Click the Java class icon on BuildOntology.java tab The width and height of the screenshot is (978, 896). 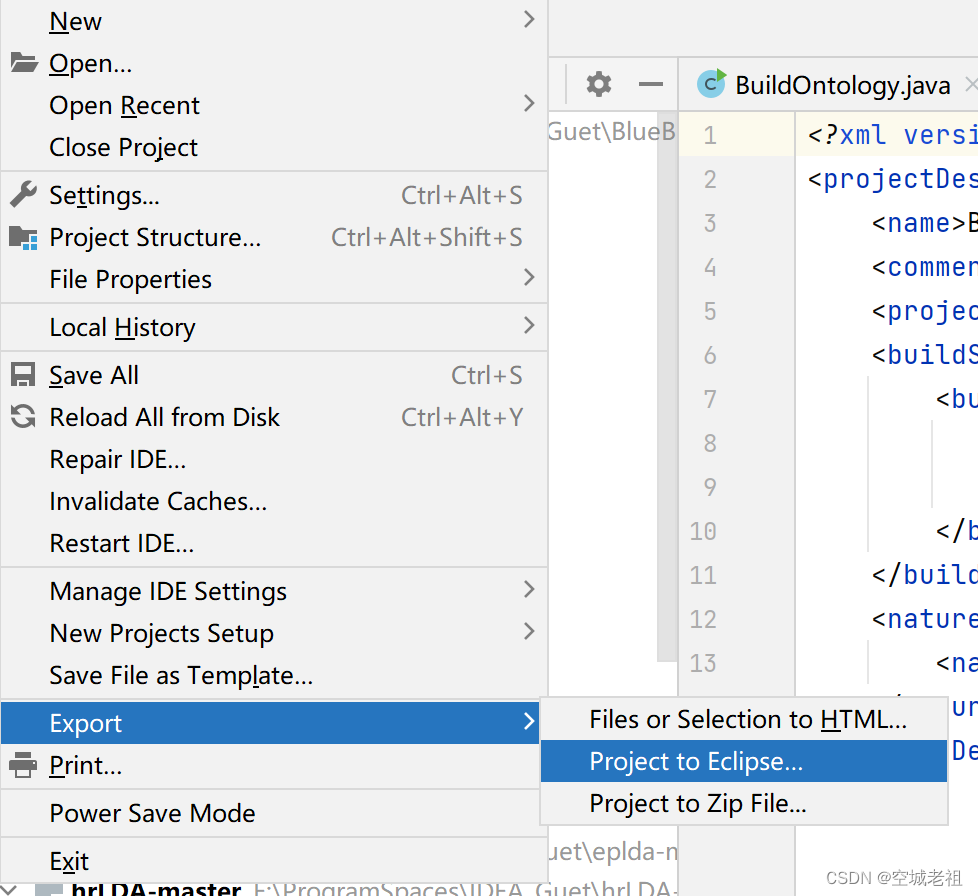coord(711,85)
